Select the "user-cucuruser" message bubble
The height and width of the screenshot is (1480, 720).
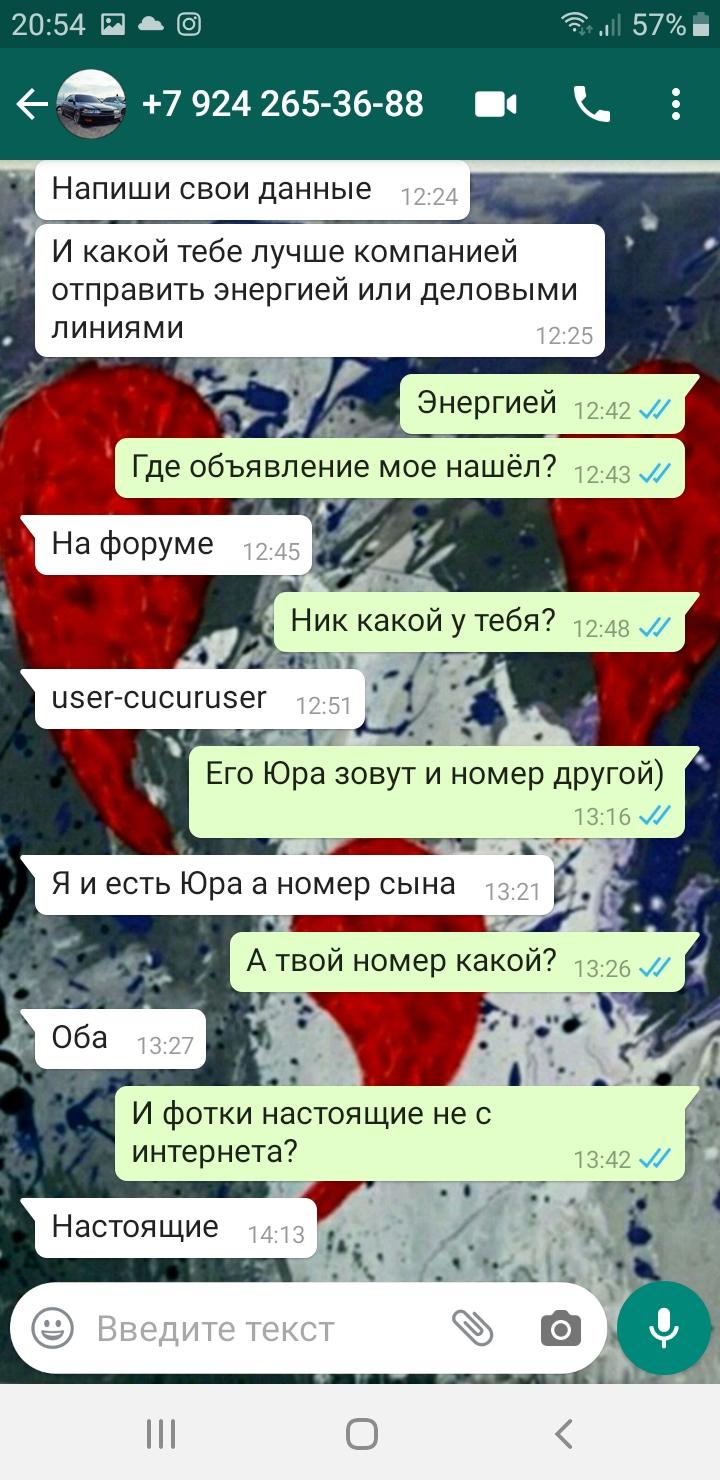click(200, 699)
